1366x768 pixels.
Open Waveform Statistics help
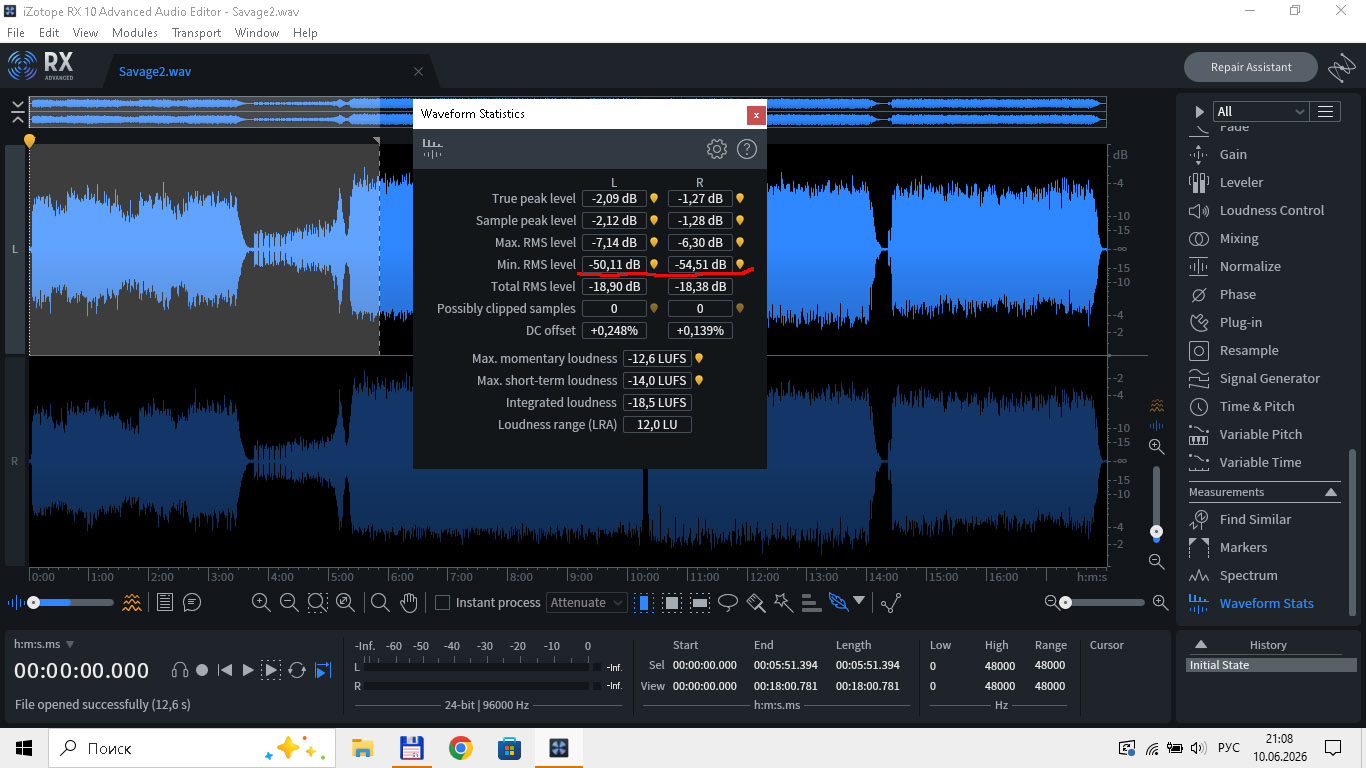747,149
